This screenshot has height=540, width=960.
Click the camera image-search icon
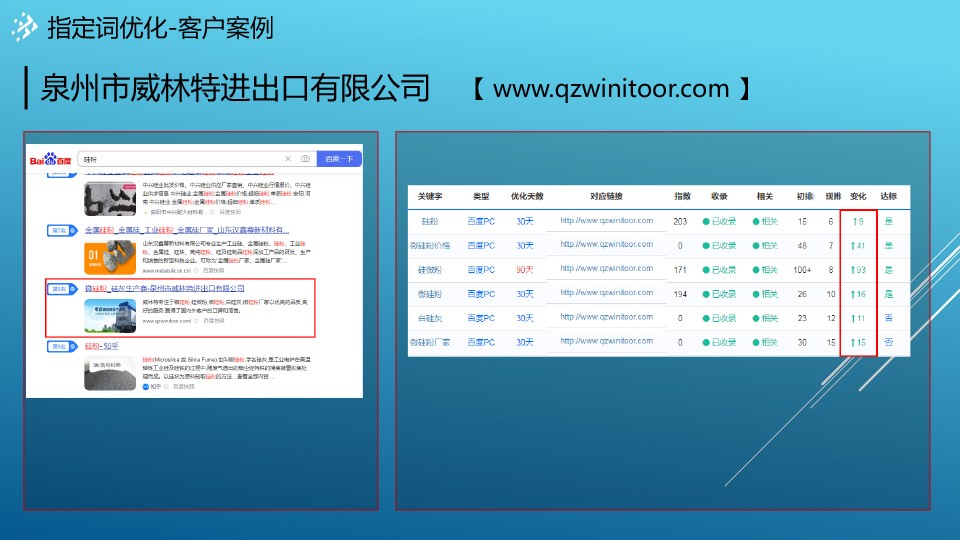point(305,159)
